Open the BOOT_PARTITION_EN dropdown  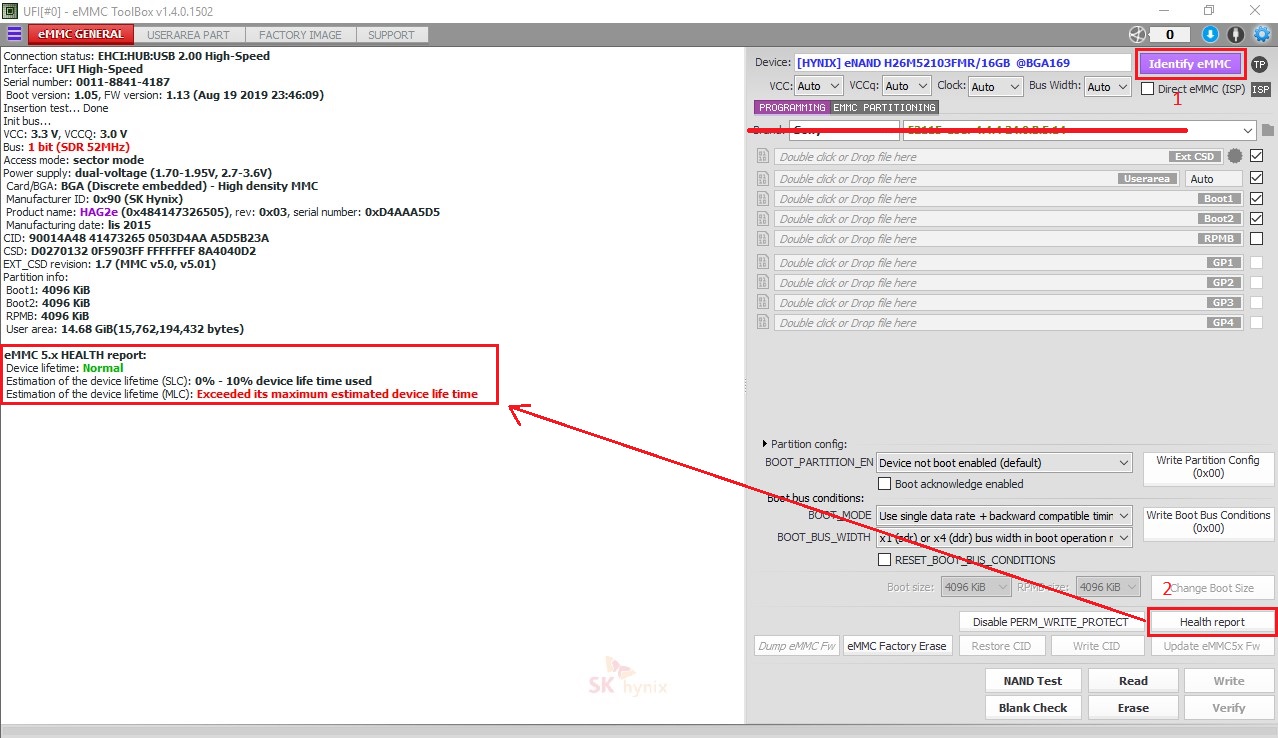click(x=1003, y=463)
